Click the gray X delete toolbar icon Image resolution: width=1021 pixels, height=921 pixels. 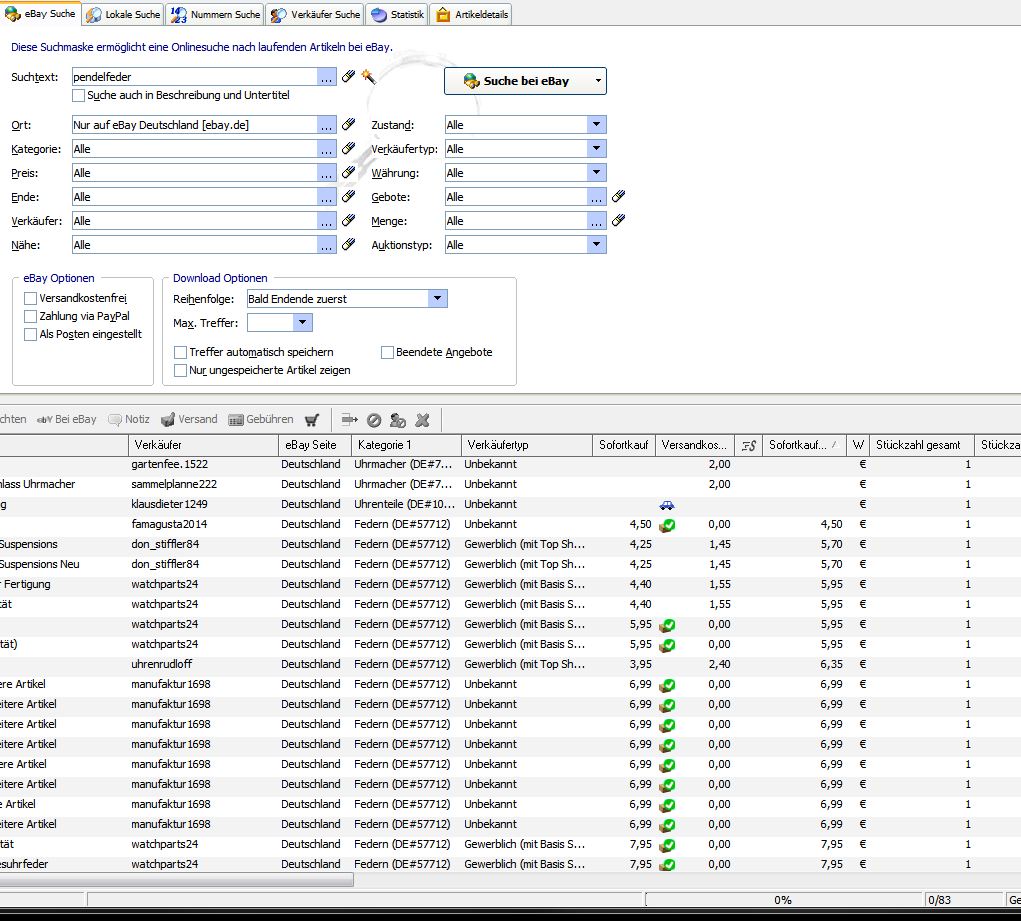(x=422, y=420)
